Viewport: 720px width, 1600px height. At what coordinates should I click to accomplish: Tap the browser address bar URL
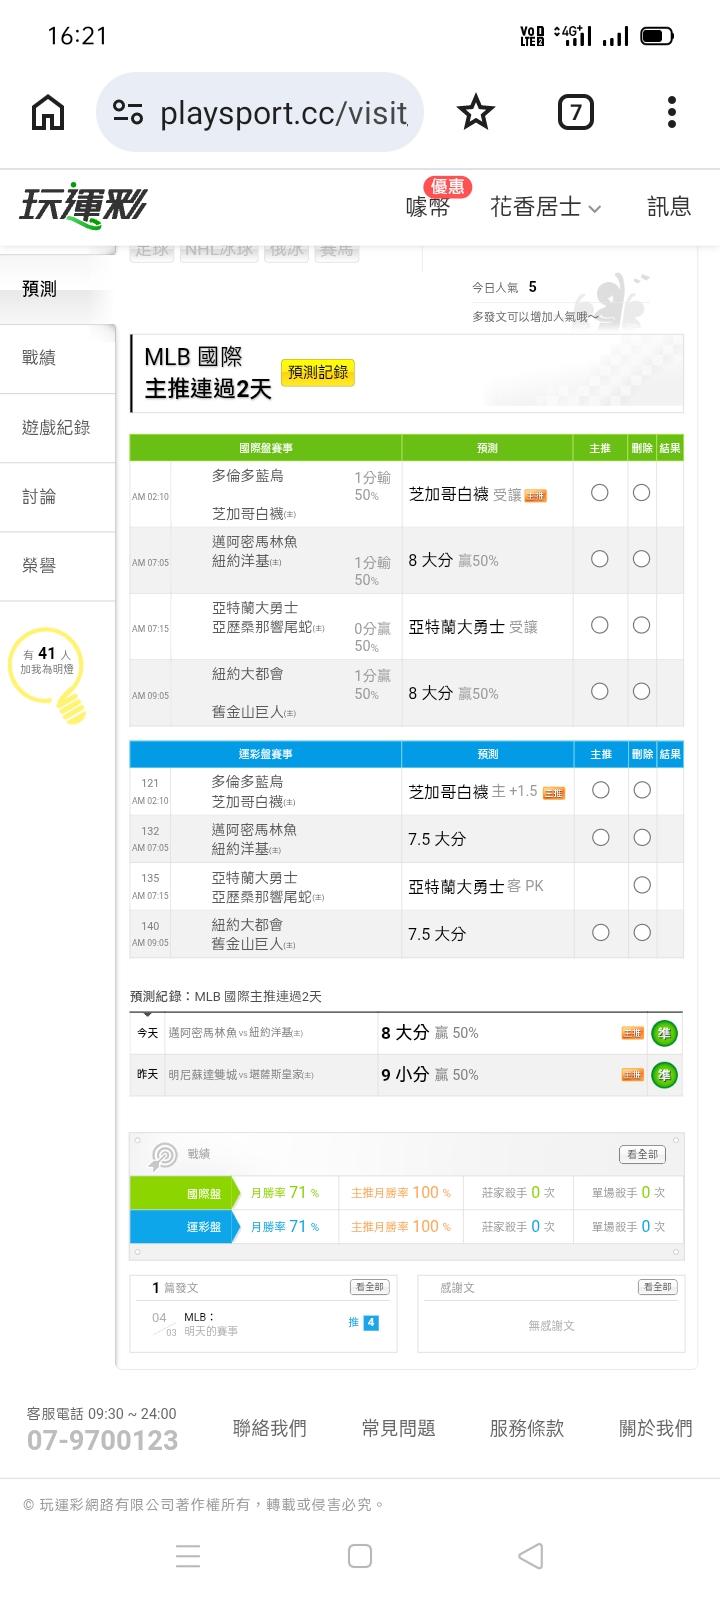[x=283, y=113]
